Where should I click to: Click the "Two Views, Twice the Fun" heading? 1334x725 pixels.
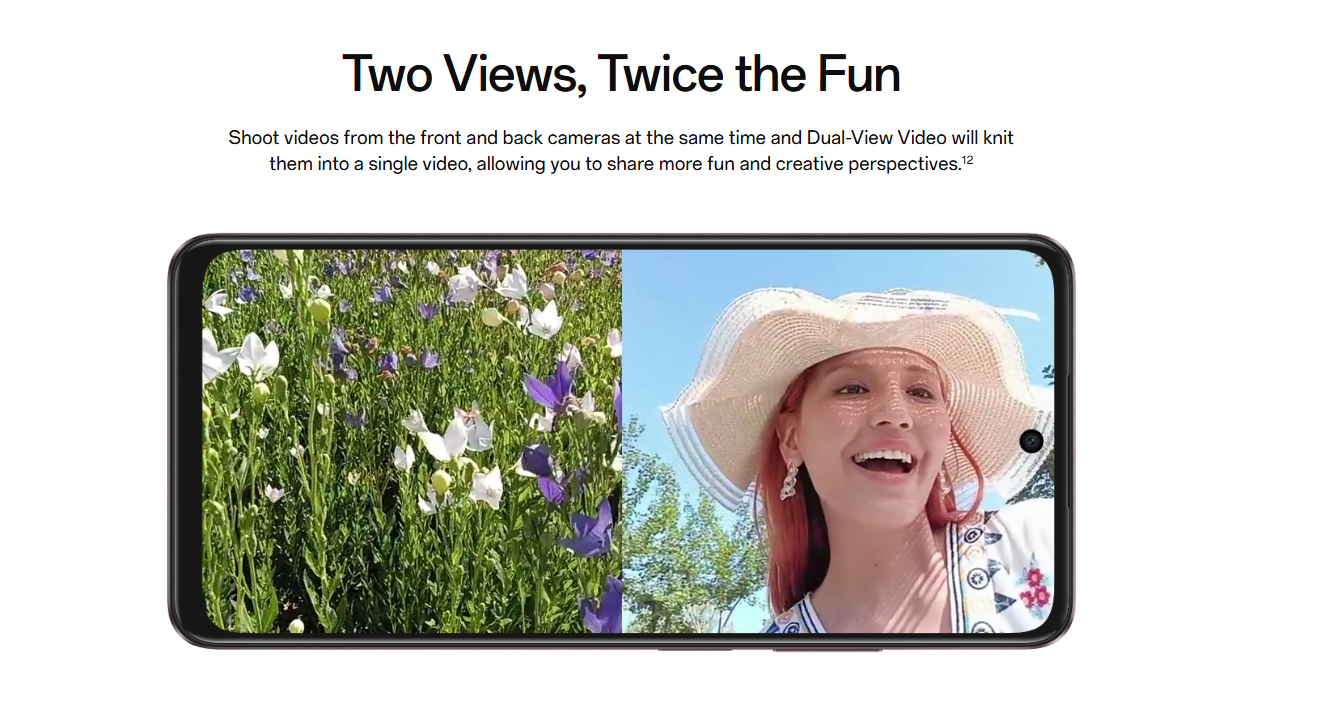(x=621, y=74)
